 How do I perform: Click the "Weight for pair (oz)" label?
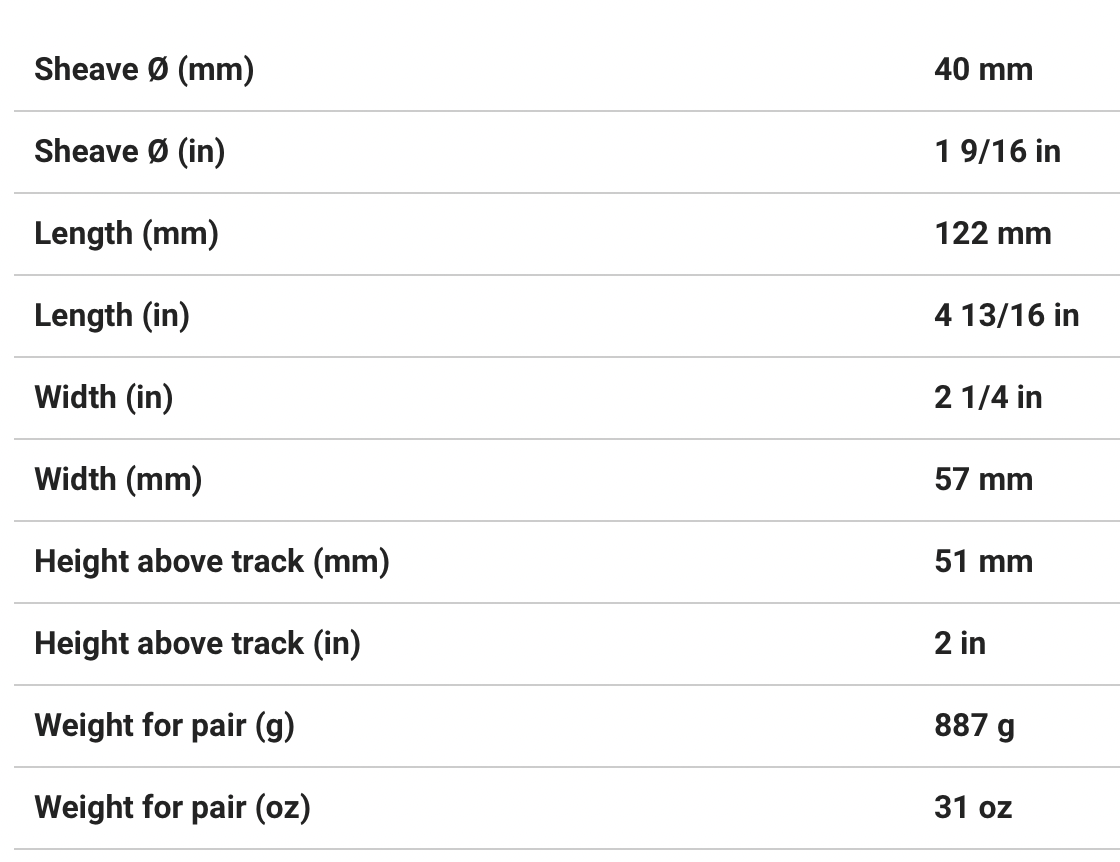click(172, 808)
